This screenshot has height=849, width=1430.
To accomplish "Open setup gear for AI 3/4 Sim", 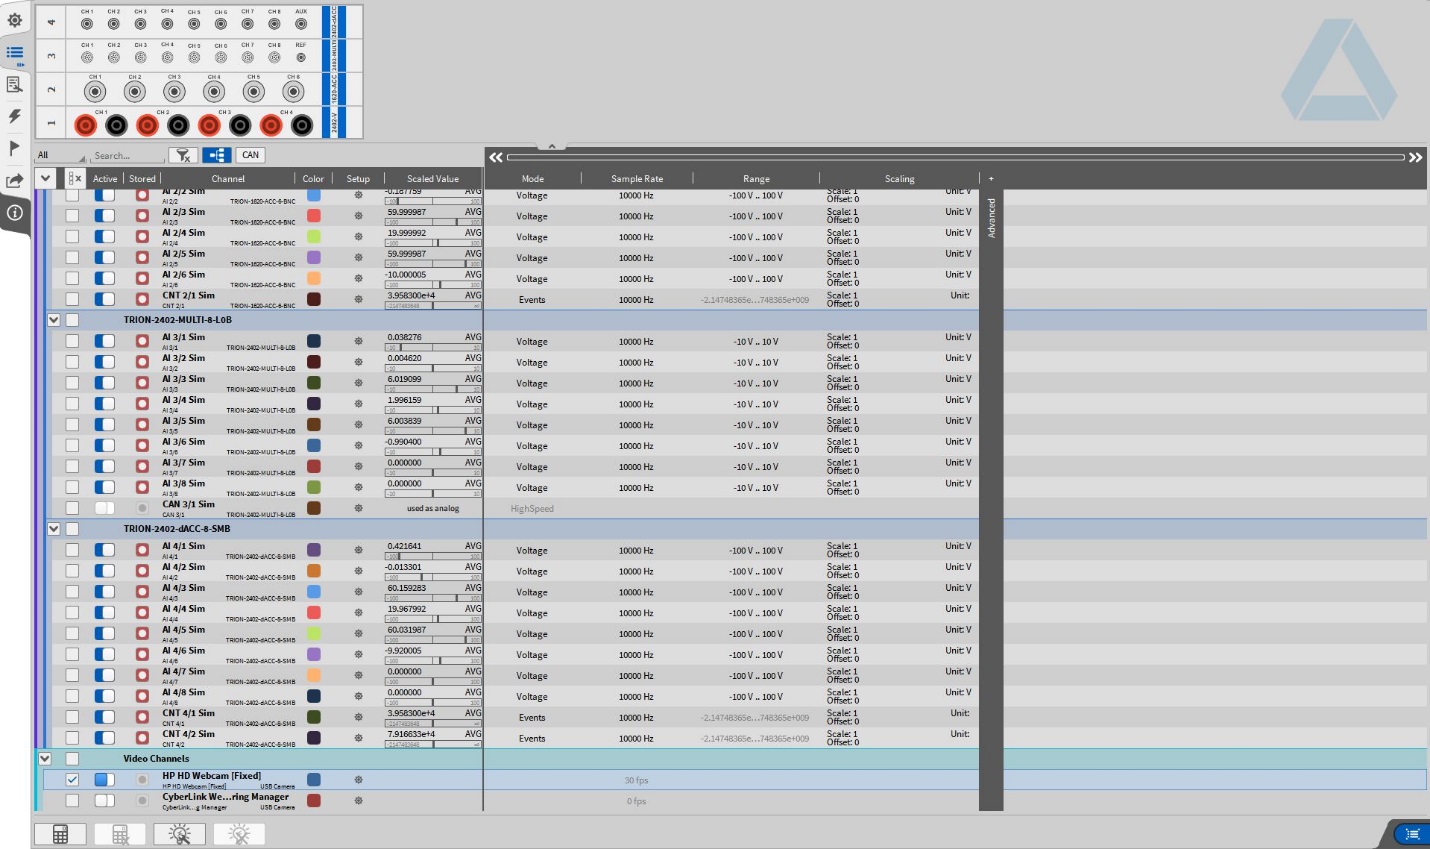I will pos(358,404).
